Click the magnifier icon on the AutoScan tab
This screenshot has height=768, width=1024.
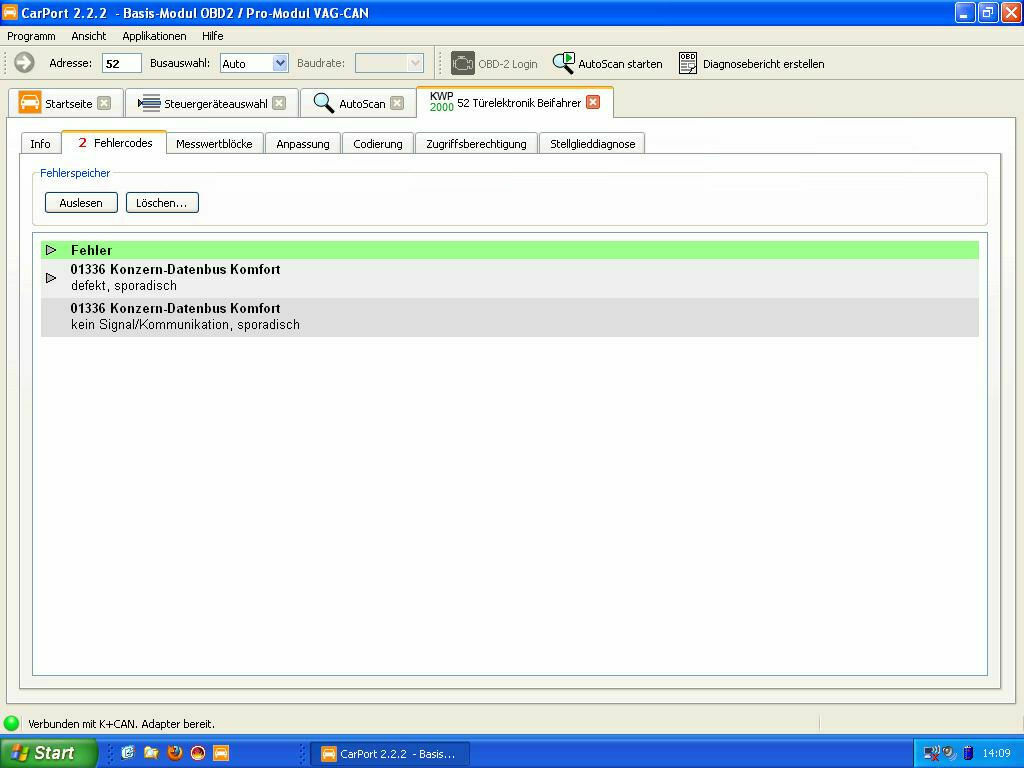point(324,103)
